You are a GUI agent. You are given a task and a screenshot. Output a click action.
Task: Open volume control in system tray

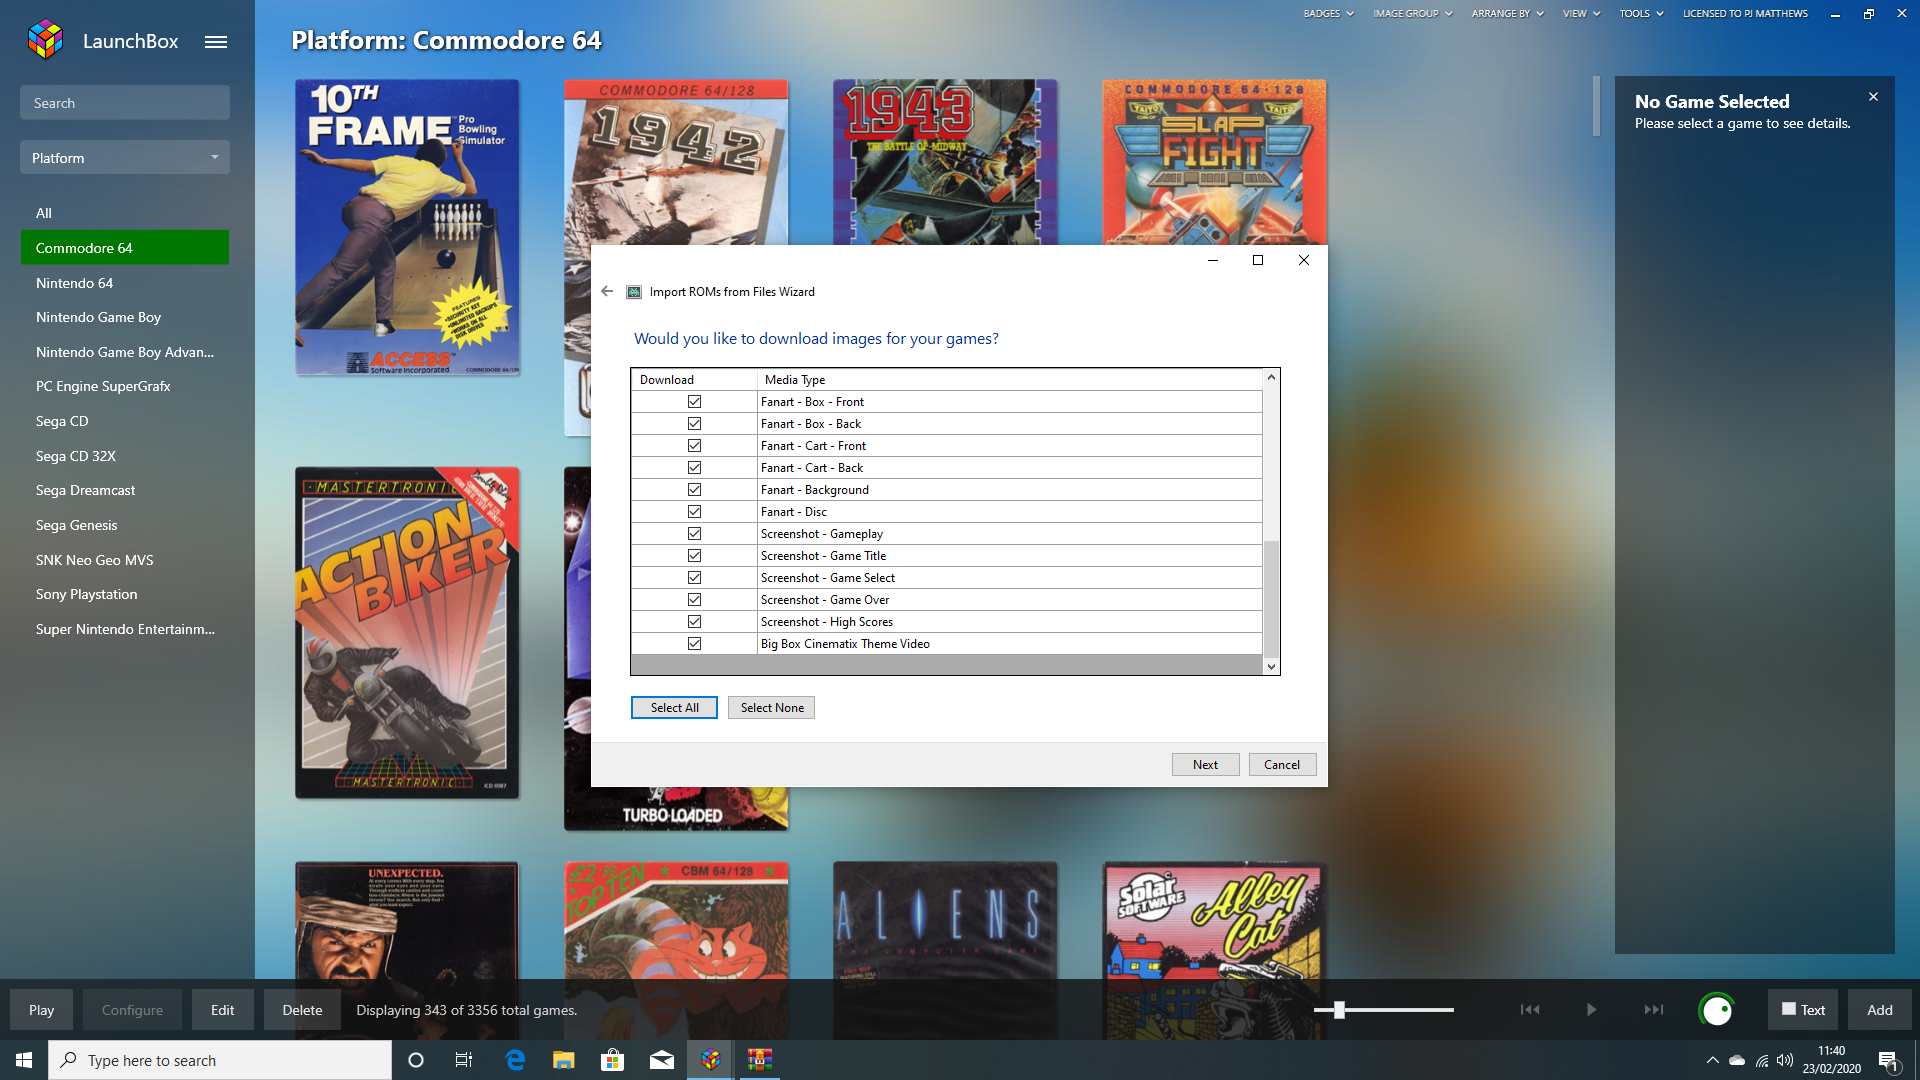click(x=1785, y=1060)
